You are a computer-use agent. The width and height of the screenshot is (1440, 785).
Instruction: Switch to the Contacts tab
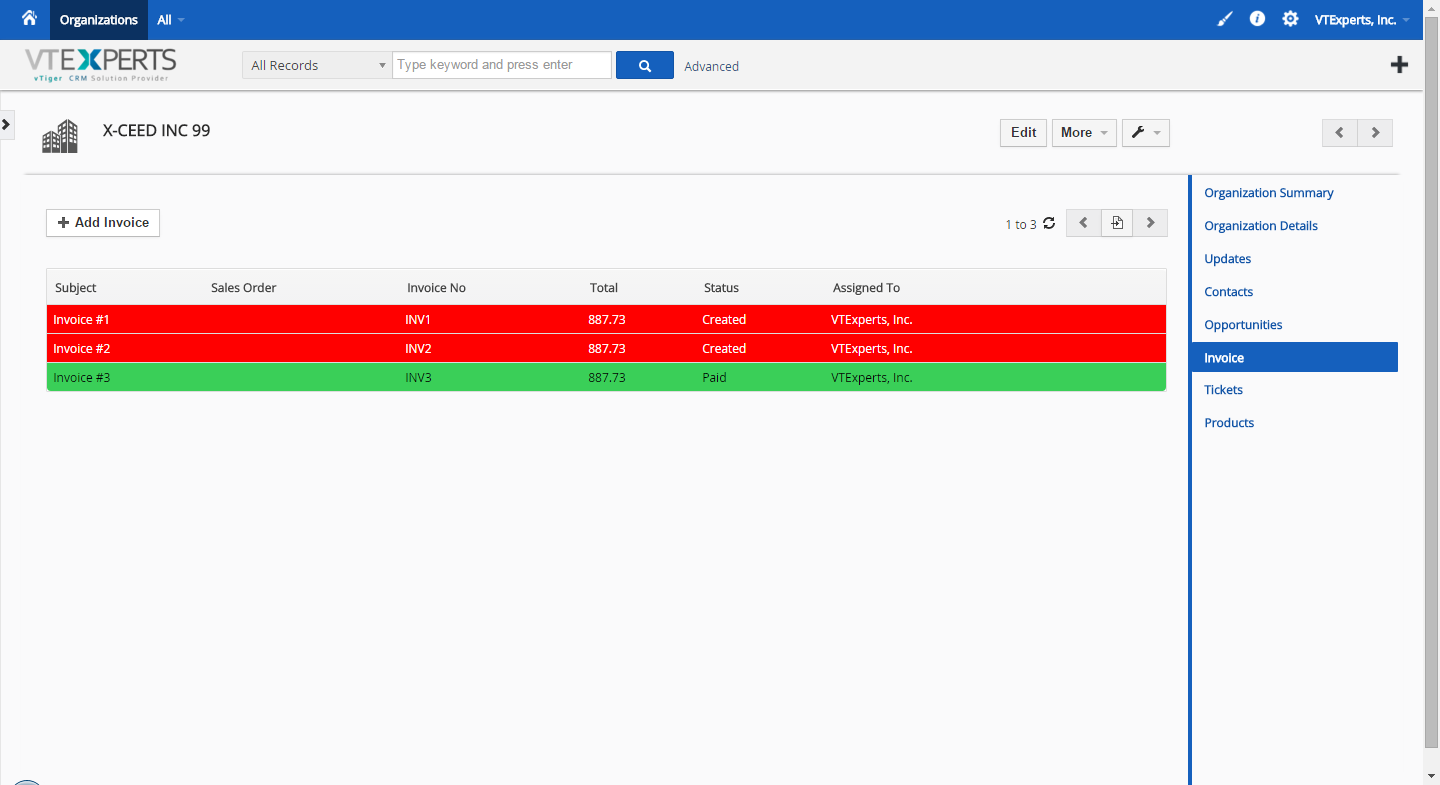click(1229, 292)
